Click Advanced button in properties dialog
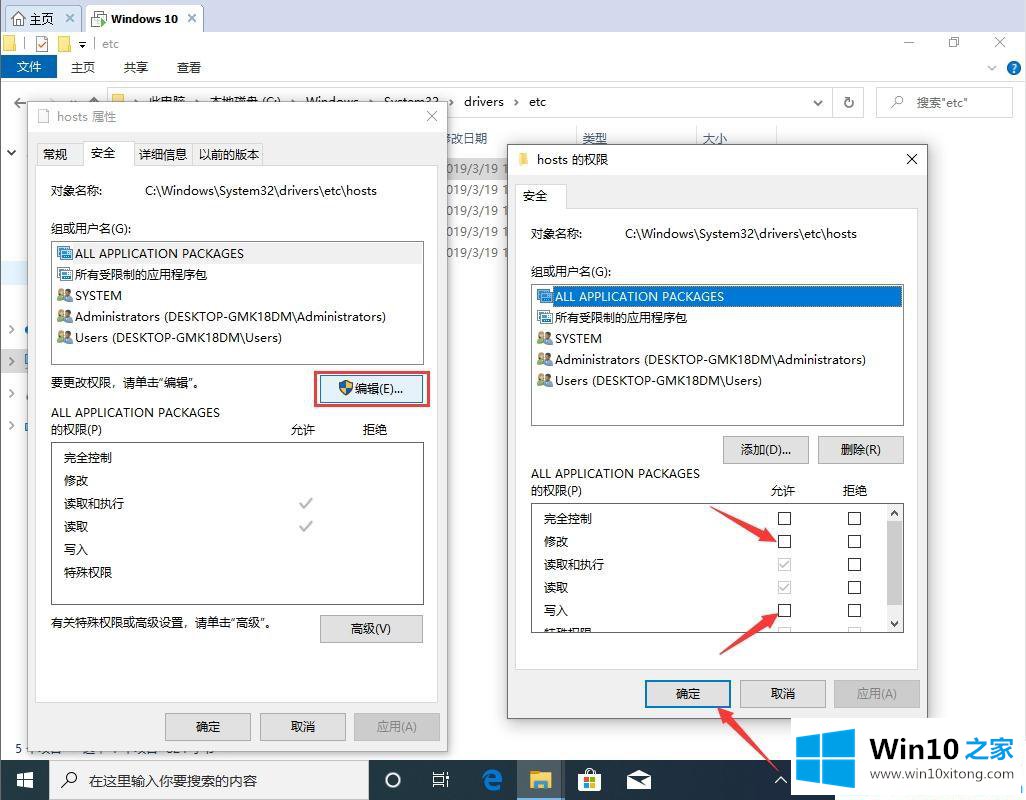The image size is (1026, 800). pos(371,629)
